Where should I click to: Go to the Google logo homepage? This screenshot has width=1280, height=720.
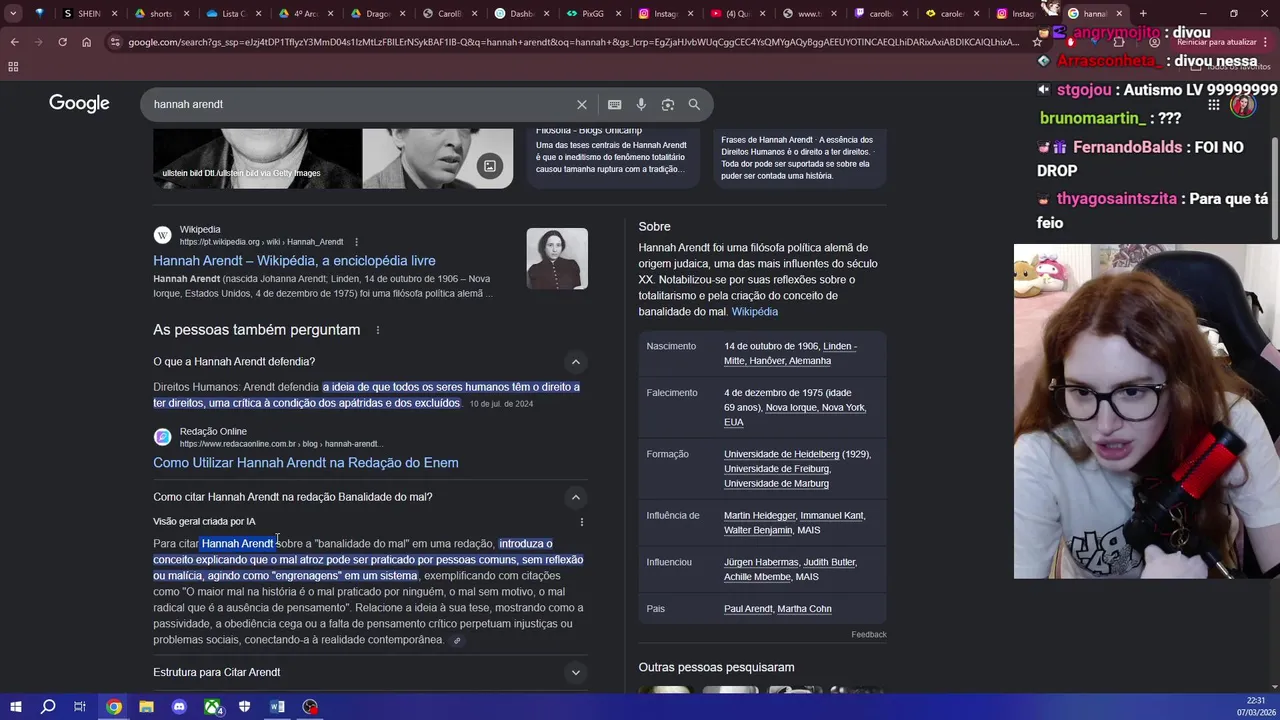[79, 104]
